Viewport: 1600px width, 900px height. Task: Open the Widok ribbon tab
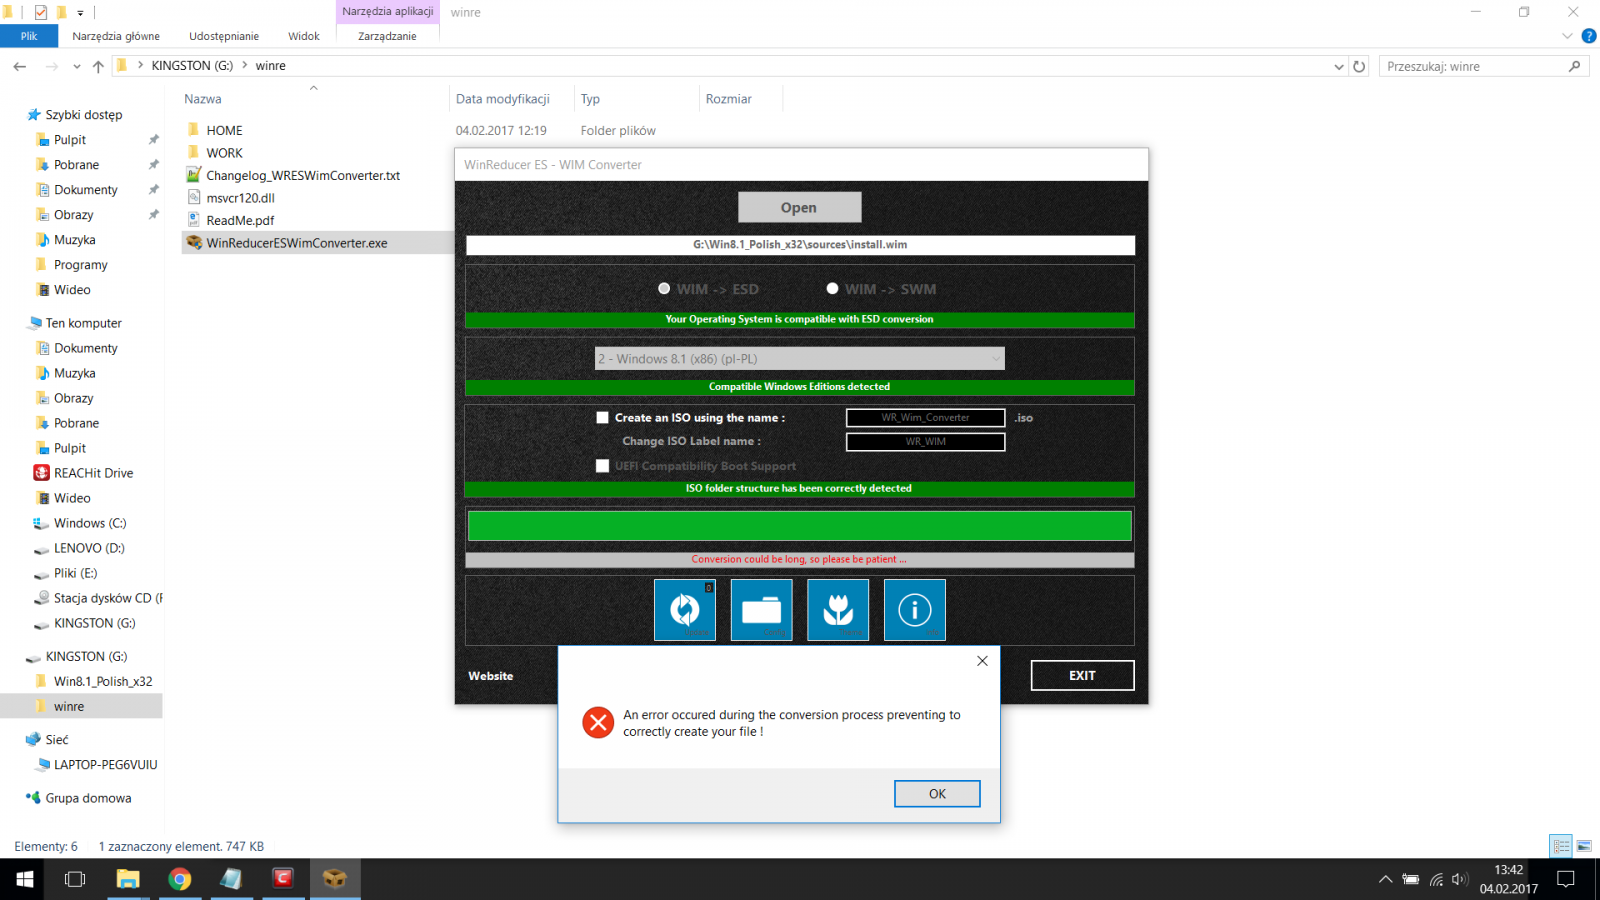pyautogui.click(x=304, y=36)
